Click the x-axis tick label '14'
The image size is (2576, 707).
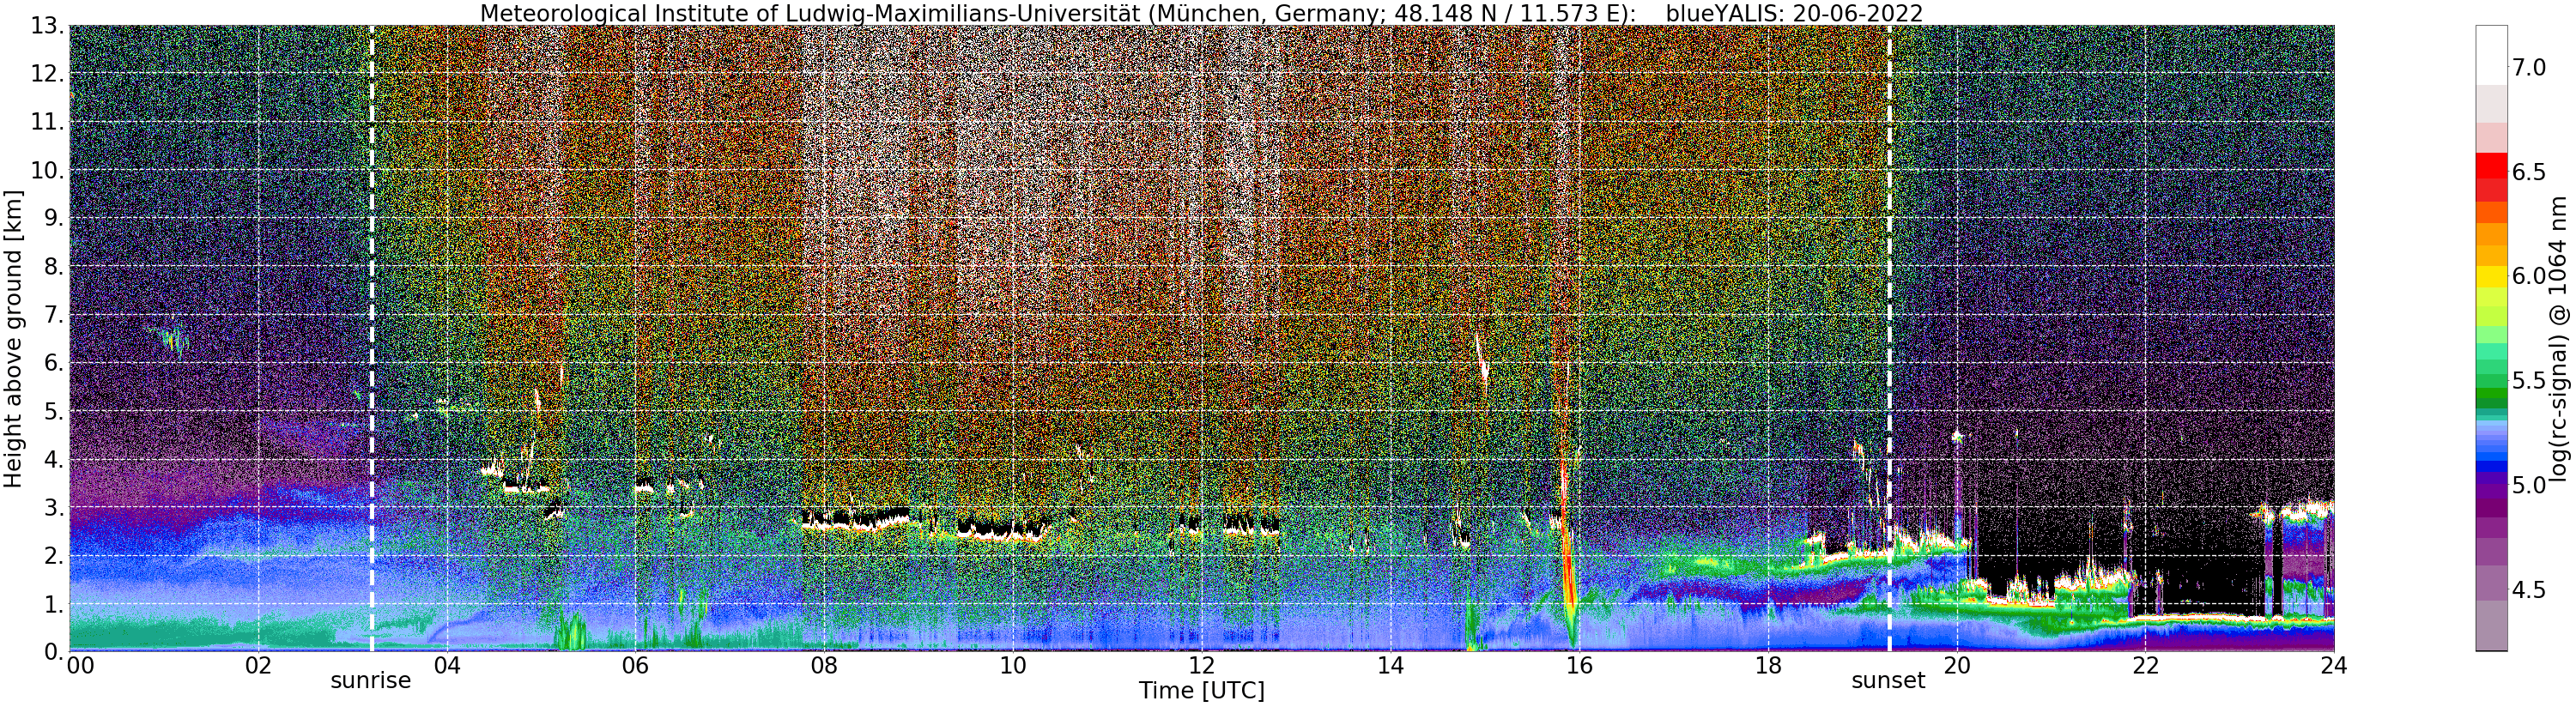tap(1390, 665)
